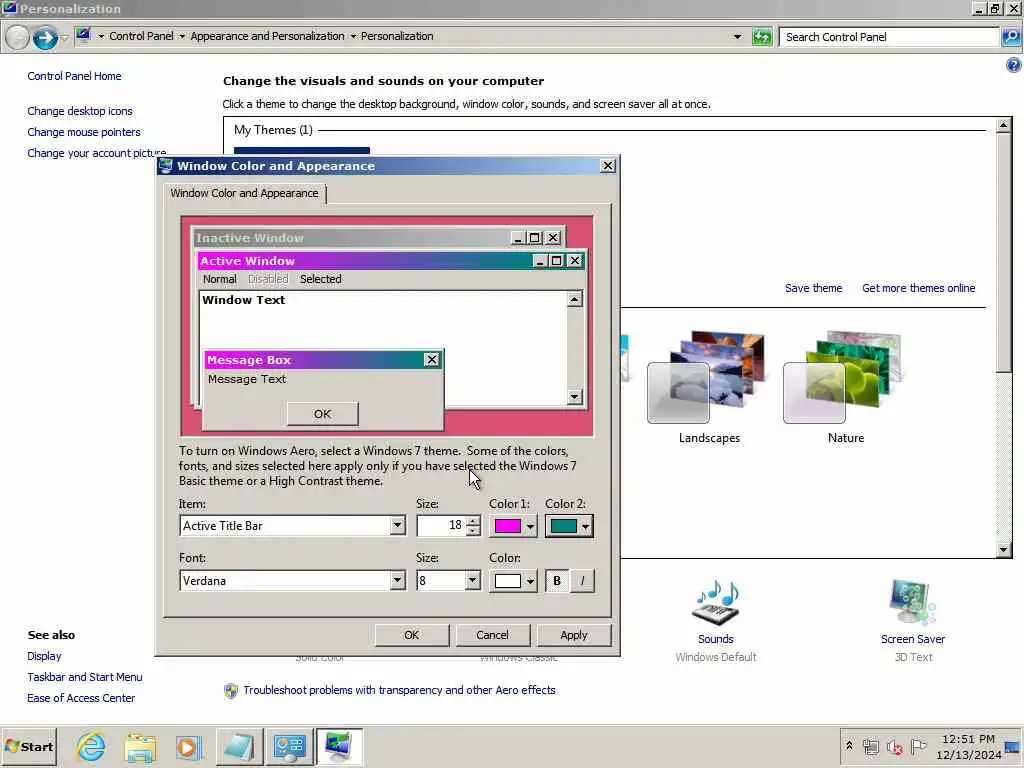Close the Window Color and Appearance dialog

(x=607, y=165)
